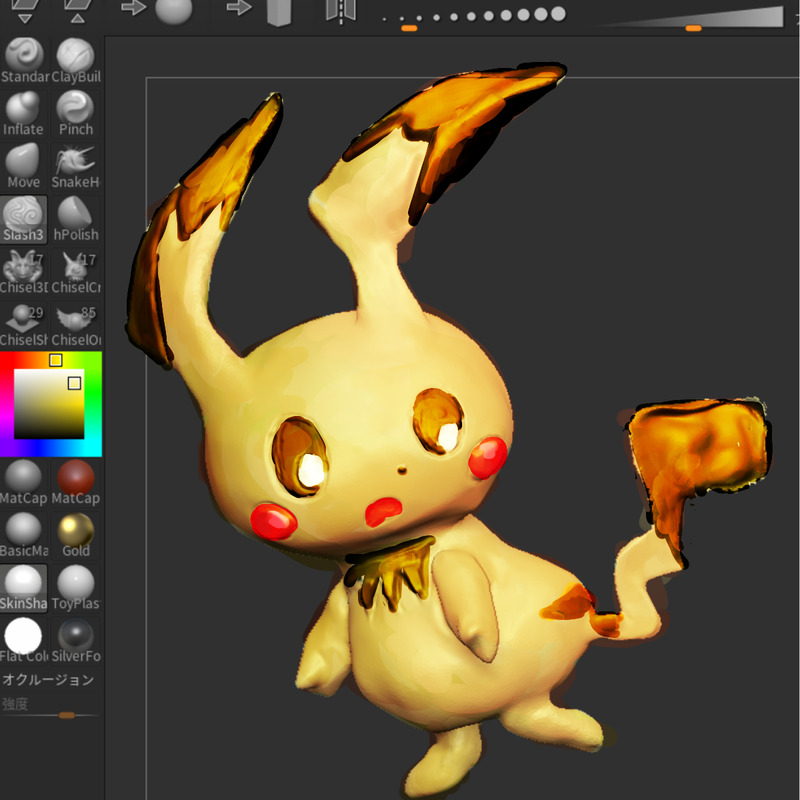Select the Standard brush
Viewport: 800px width, 800px height.
23,61
